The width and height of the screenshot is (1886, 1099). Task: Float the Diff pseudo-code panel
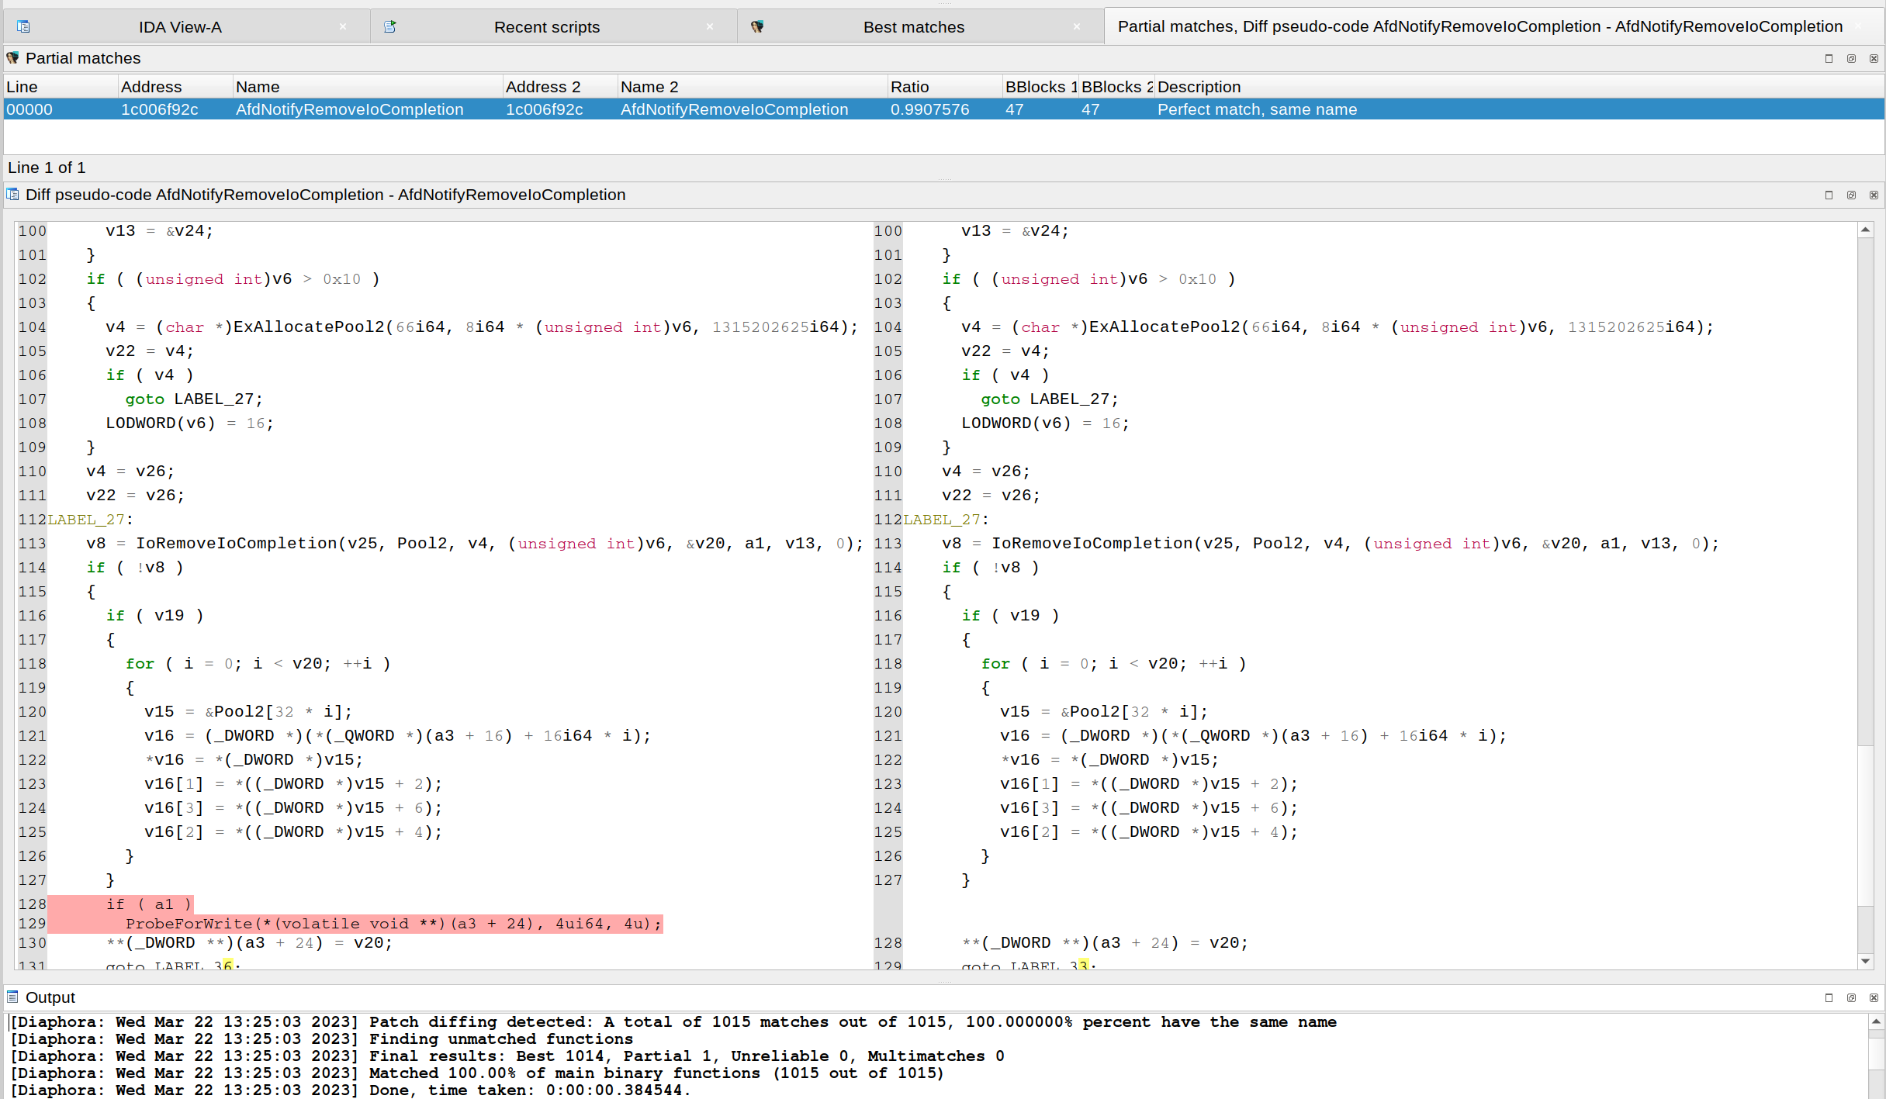tap(1851, 195)
